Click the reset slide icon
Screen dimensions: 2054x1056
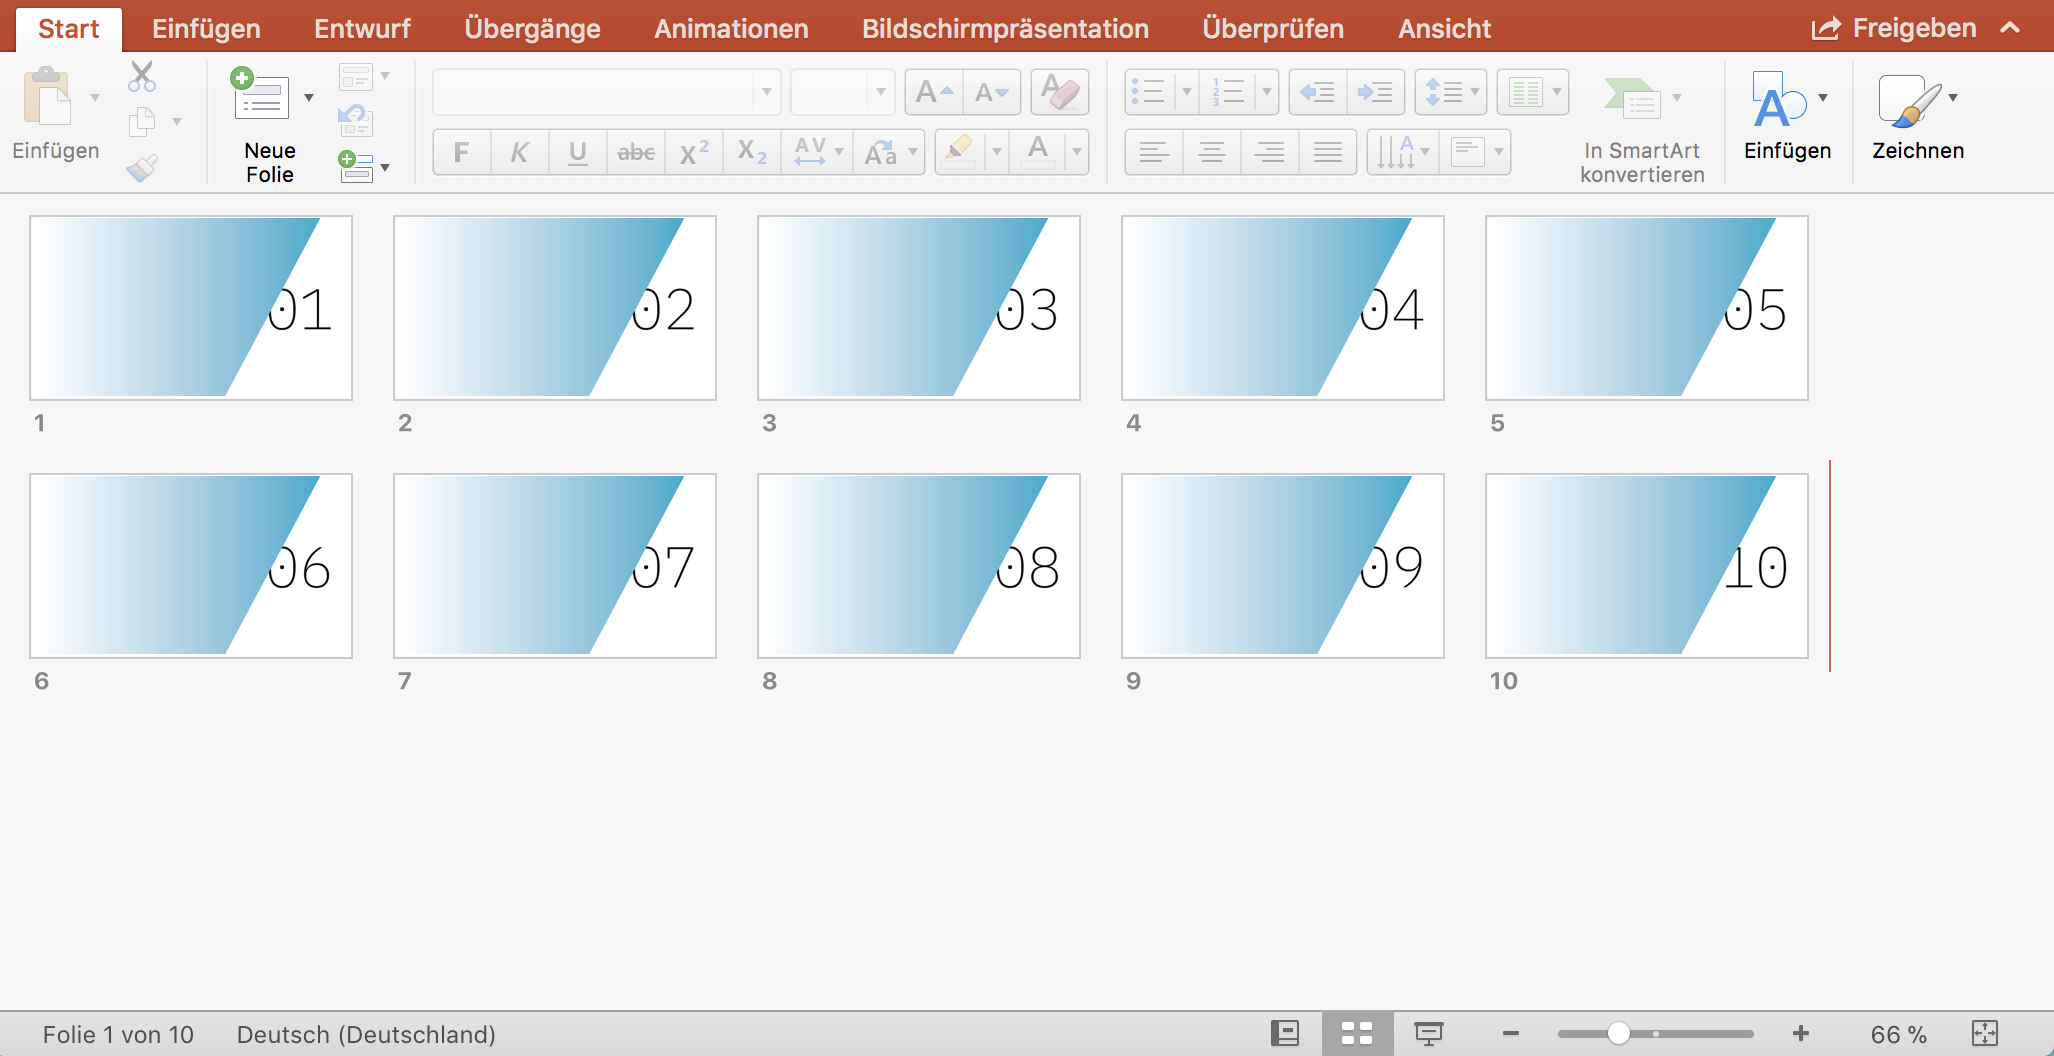coord(356,121)
